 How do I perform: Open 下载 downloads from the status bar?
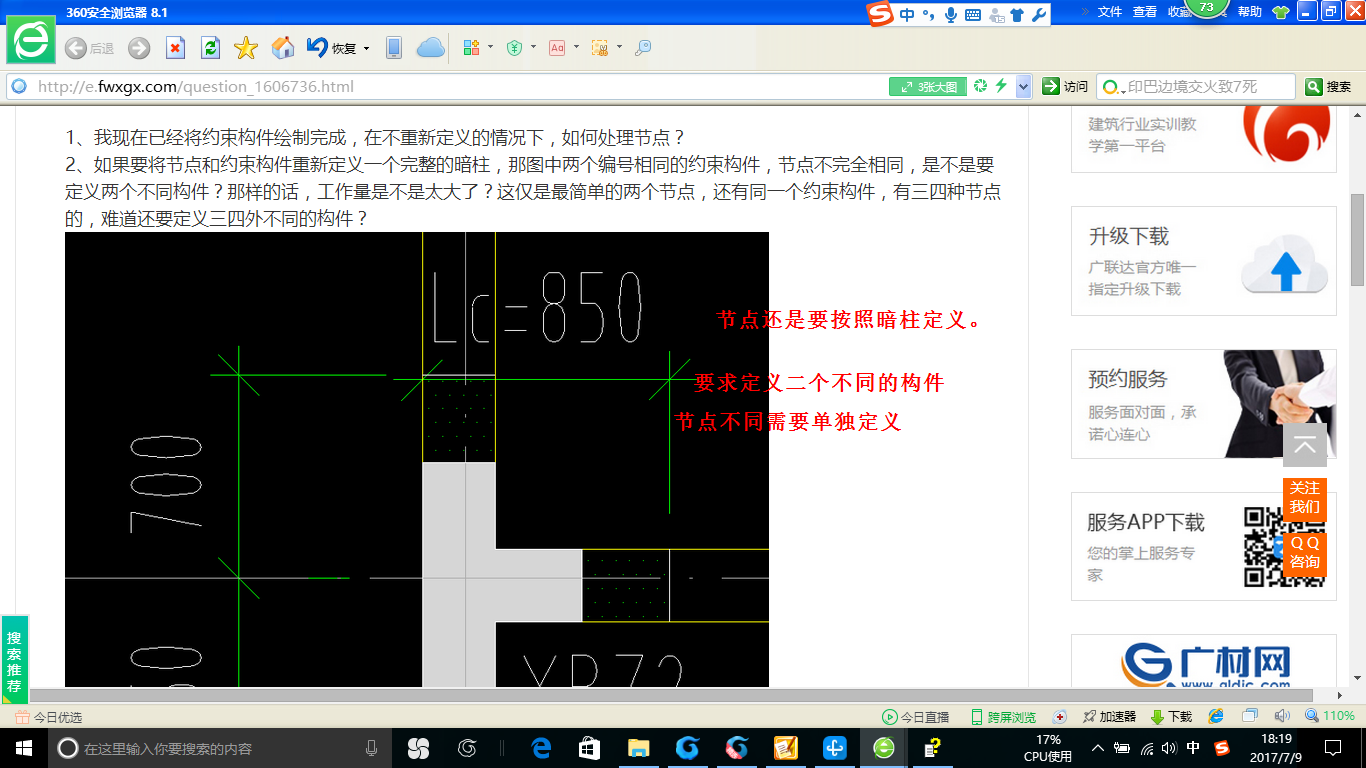pos(1172,717)
